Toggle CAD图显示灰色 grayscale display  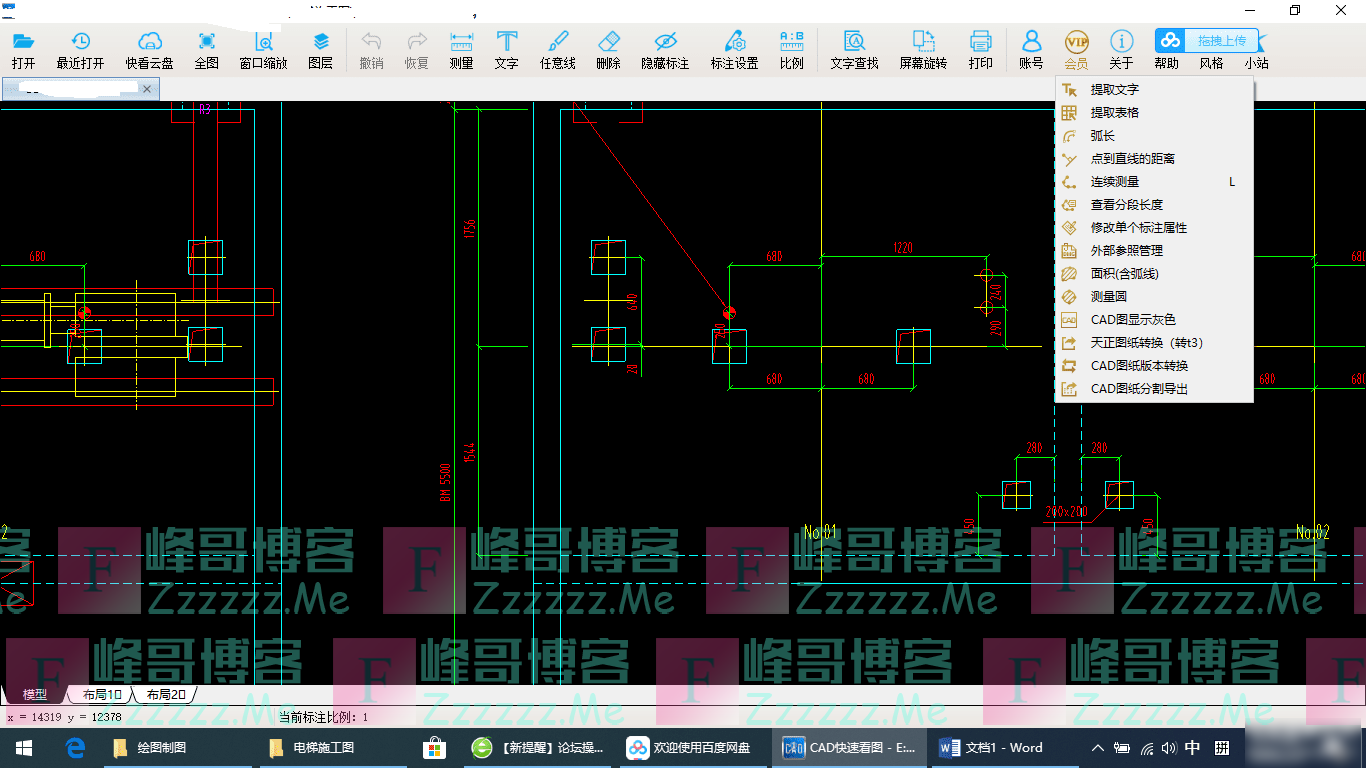[x=1132, y=320]
